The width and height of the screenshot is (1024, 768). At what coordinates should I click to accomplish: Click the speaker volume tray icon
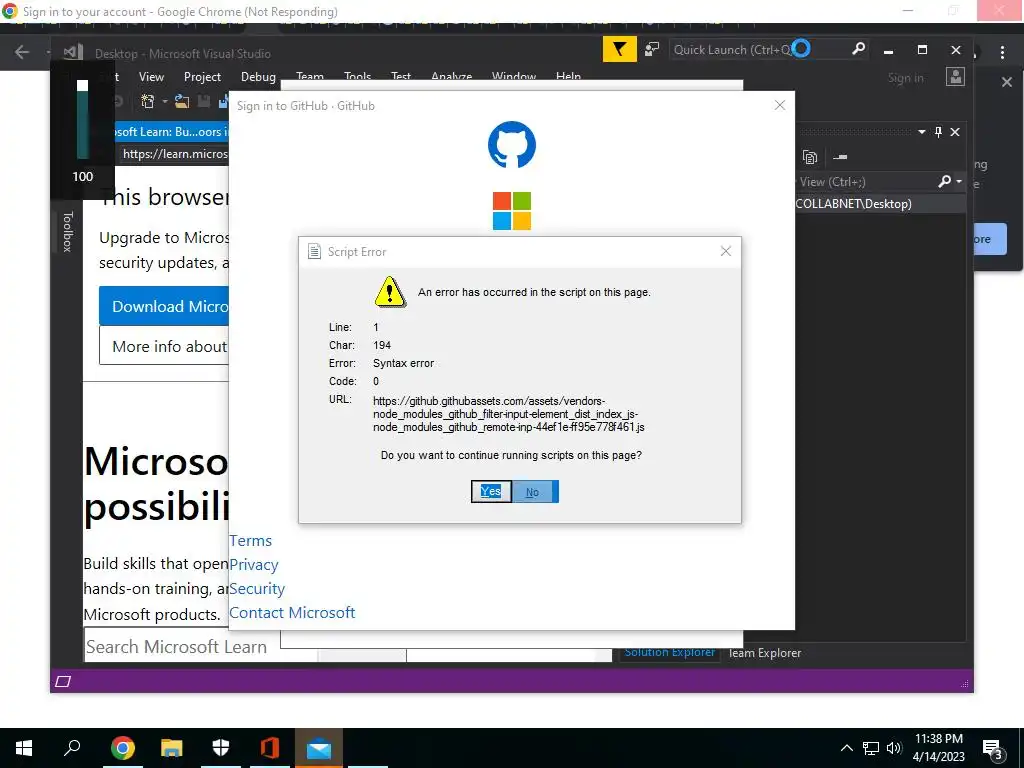coord(894,748)
